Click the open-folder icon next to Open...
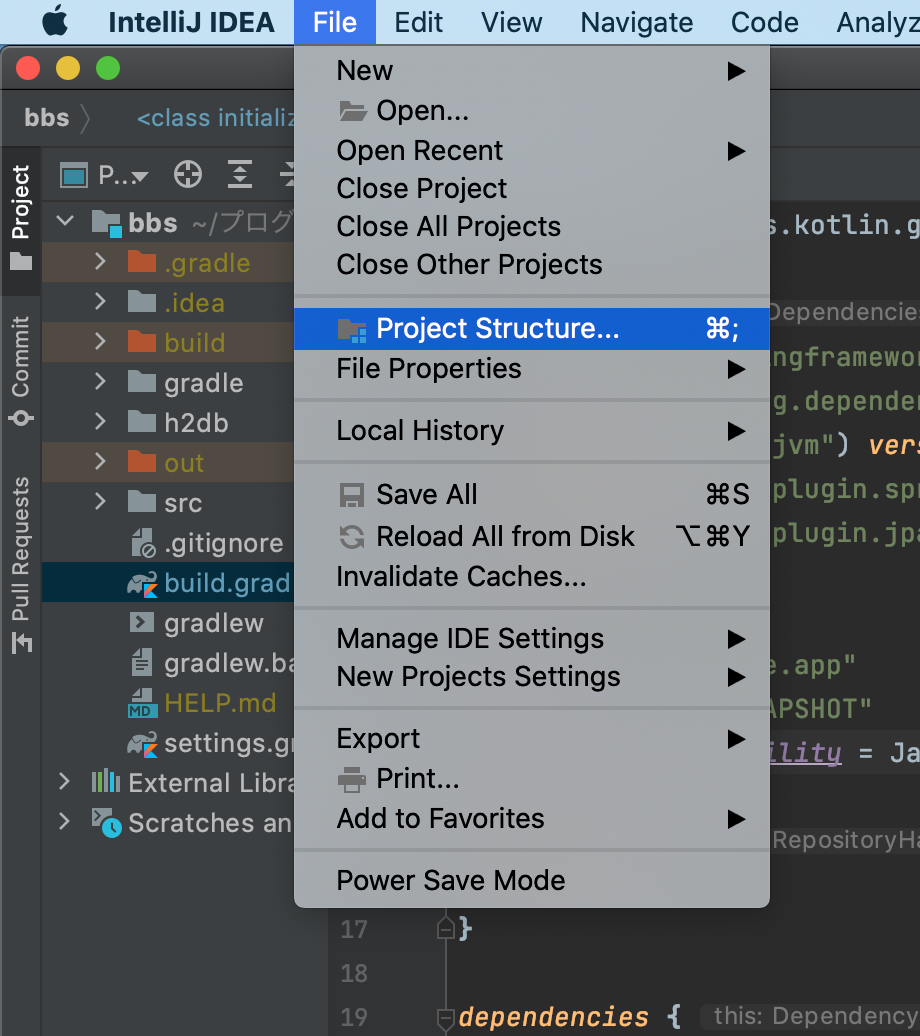The width and height of the screenshot is (920, 1036). 353,111
